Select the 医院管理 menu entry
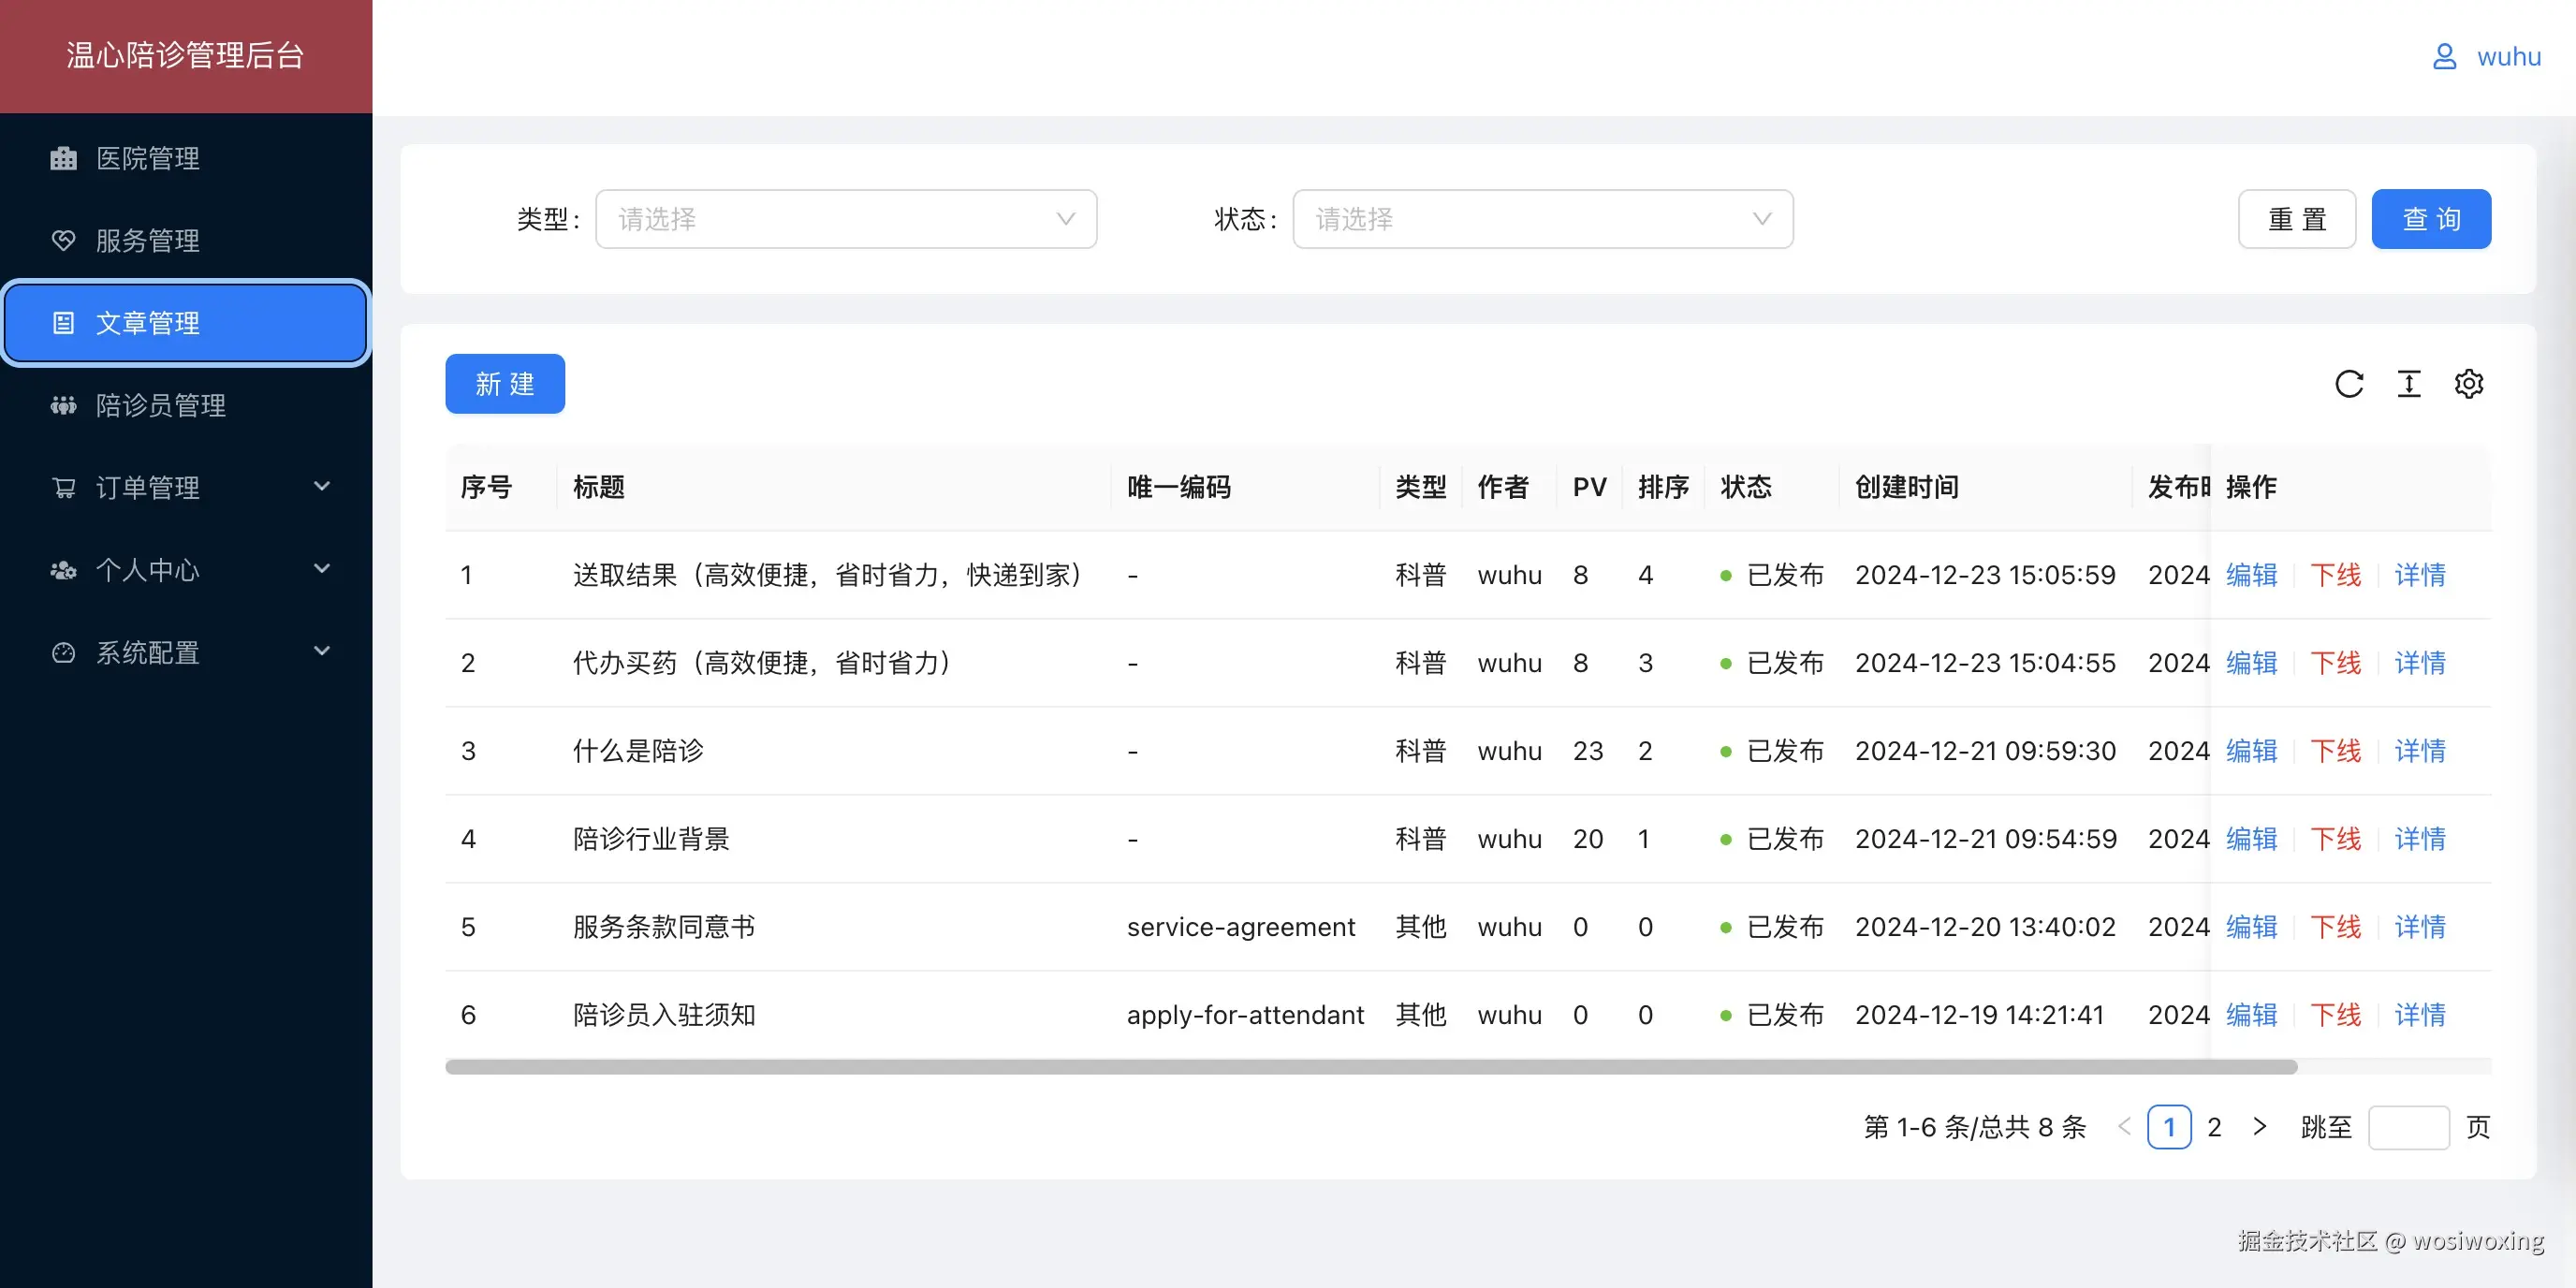 [x=147, y=158]
